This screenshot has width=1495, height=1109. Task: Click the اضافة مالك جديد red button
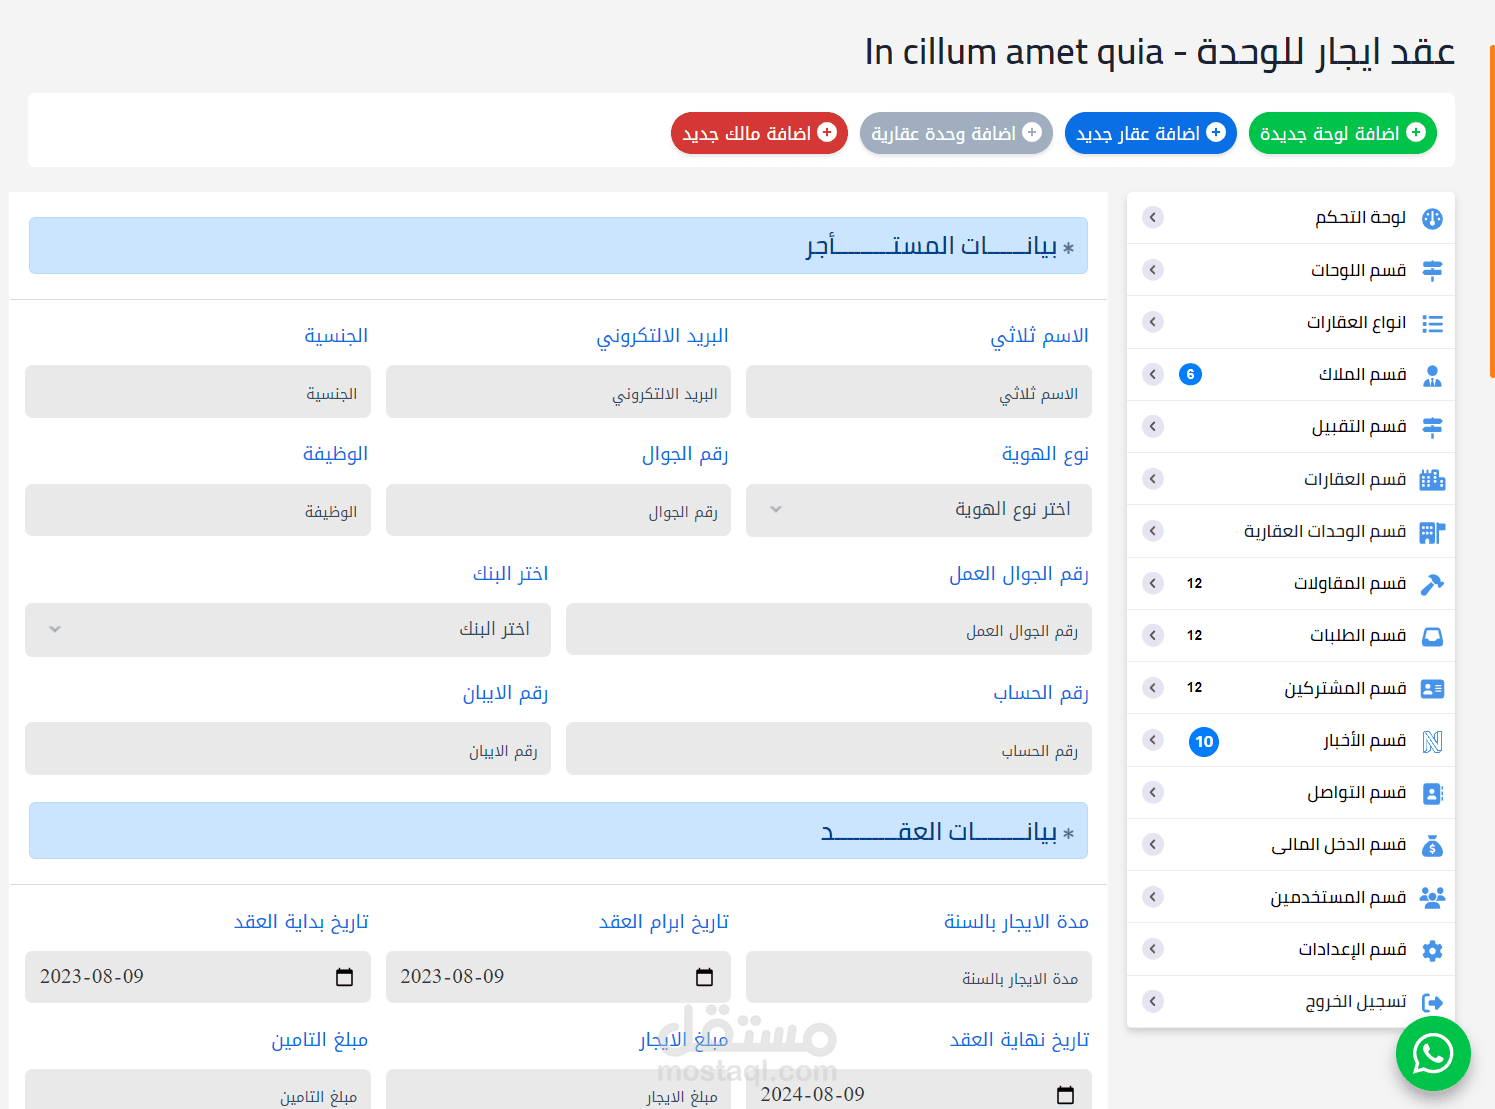[759, 132]
